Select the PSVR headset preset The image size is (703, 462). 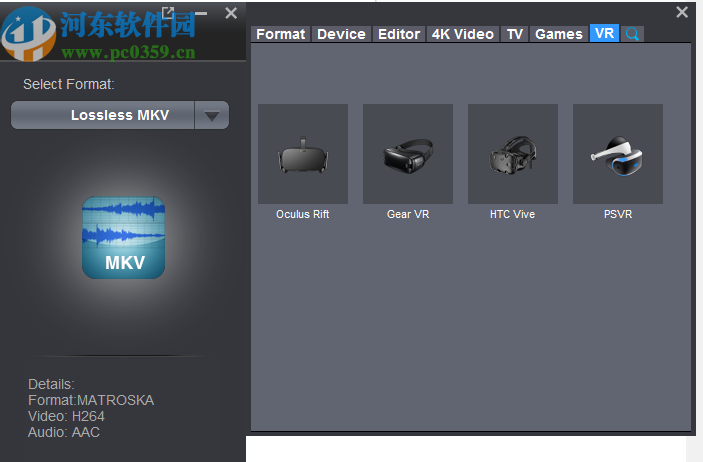[x=617, y=154]
